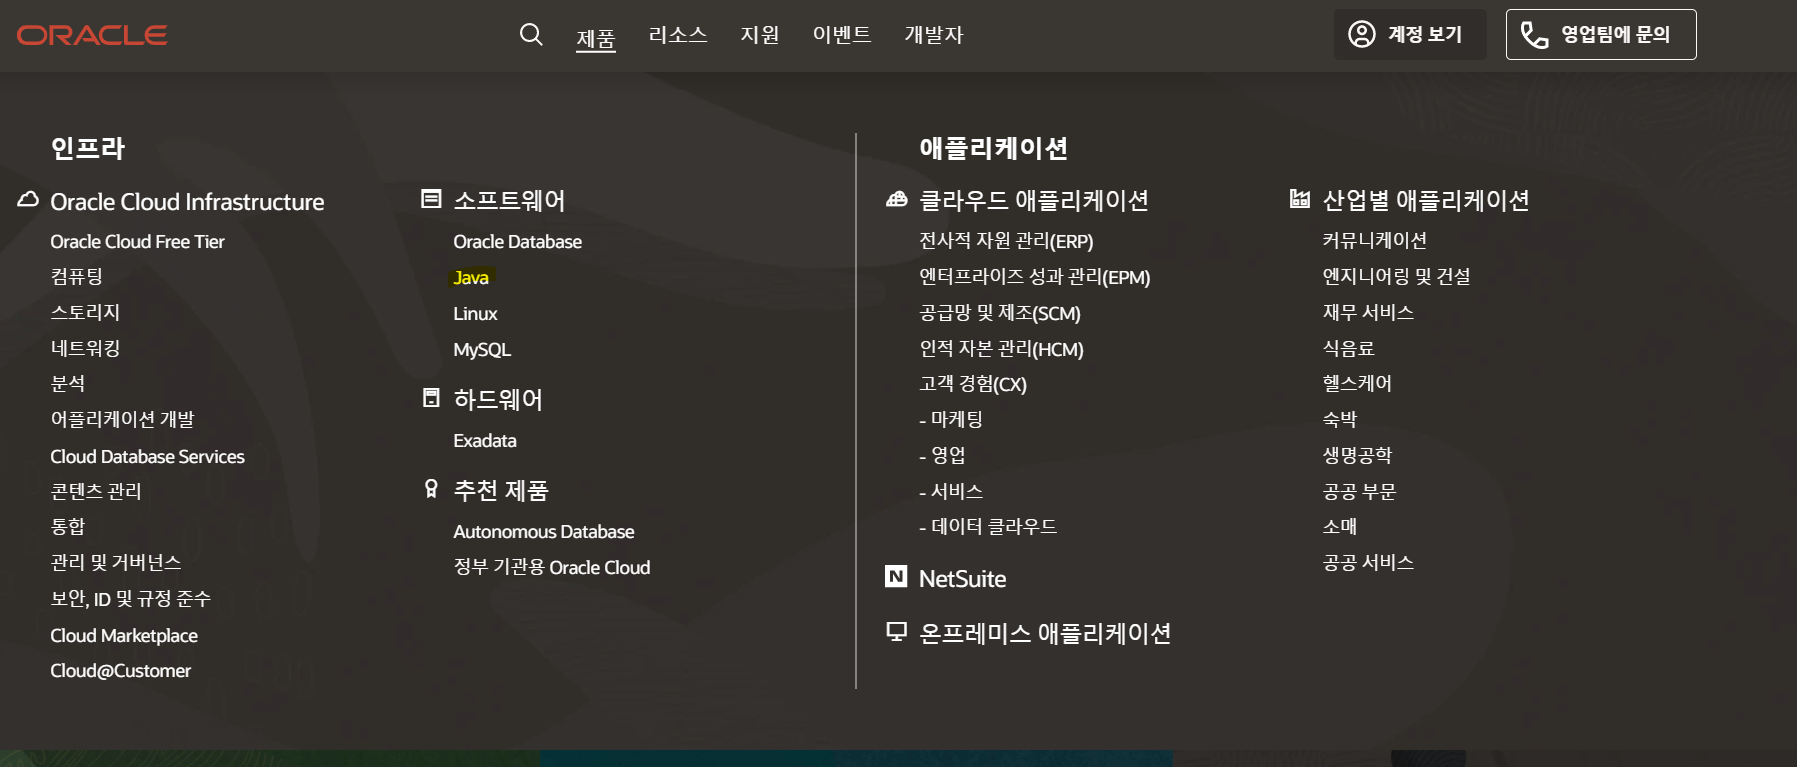This screenshot has width=1797, height=767.
Task: Open 콘텐츠 관리 link
Action: tap(96, 491)
